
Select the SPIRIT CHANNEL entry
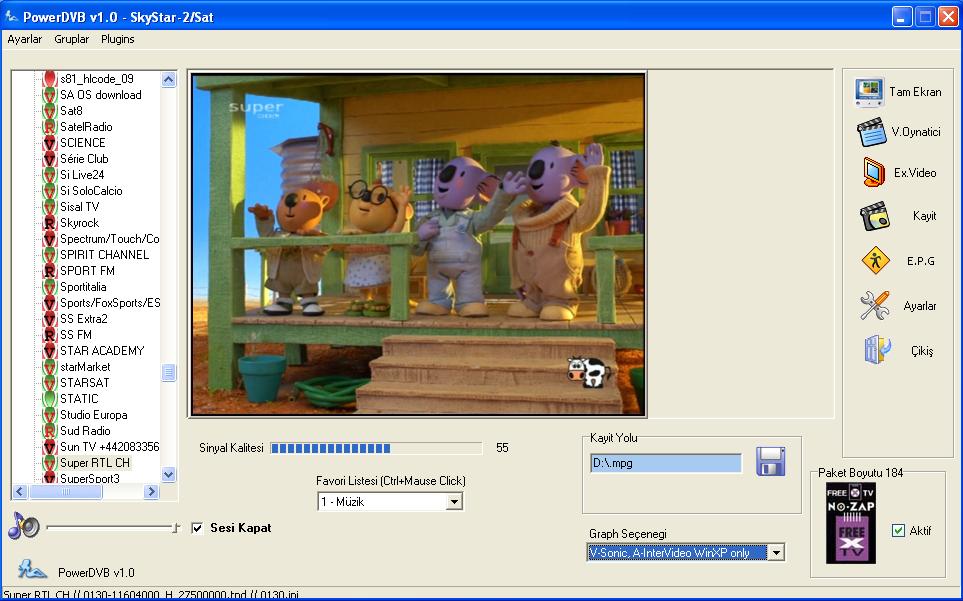(x=104, y=255)
